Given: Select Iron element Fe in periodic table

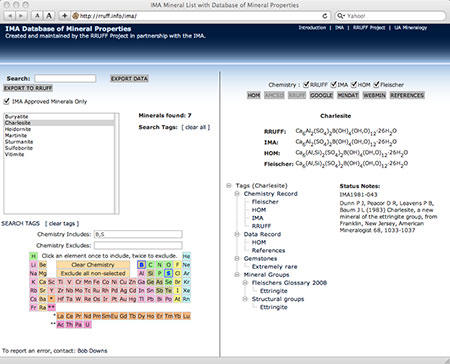Looking at the screenshot, I should pyautogui.click(x=96, y=282).
